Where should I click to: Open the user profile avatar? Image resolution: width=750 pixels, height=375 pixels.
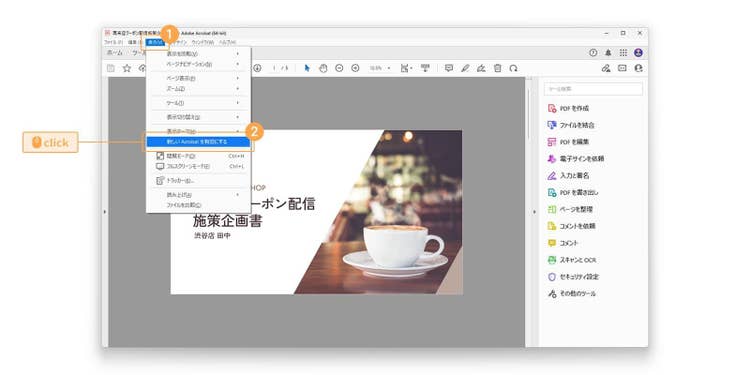(x=638, y=53)
